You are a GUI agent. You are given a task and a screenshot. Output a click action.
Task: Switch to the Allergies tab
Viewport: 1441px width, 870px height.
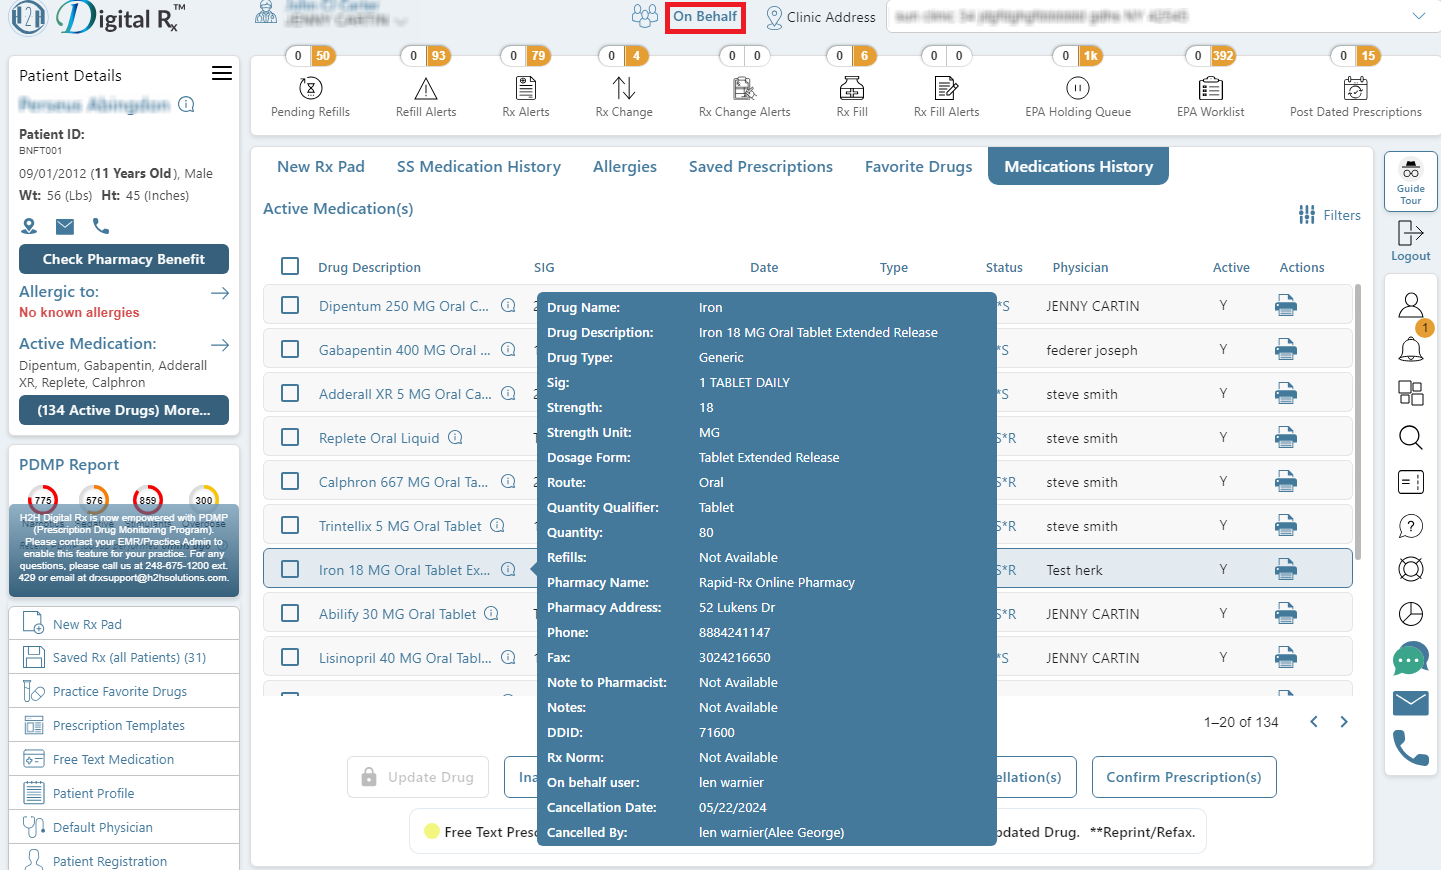tap(625, 166)
